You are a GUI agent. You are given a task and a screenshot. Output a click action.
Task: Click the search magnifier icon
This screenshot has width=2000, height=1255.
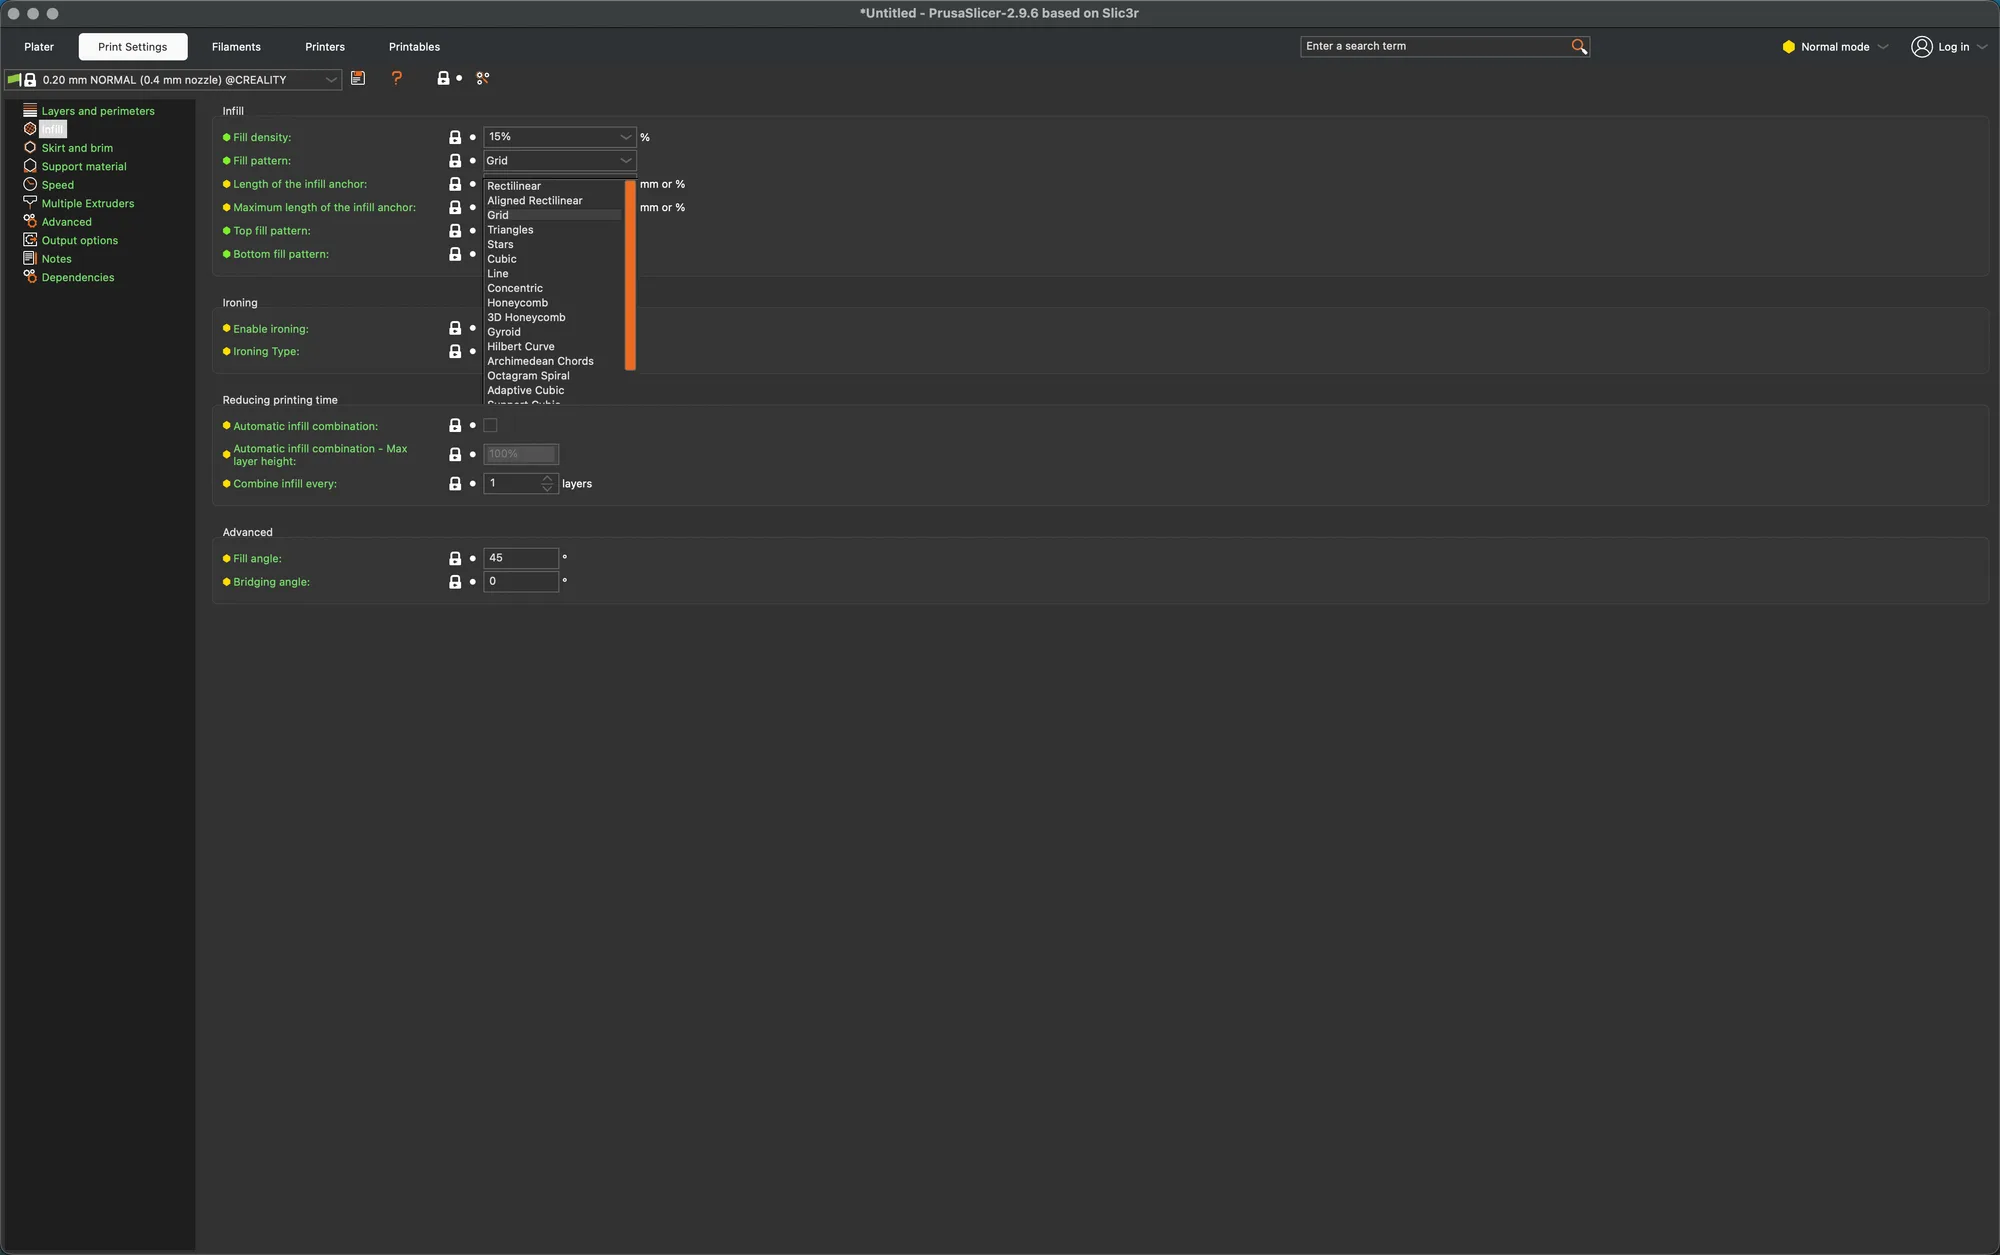tap(1579, 47)
